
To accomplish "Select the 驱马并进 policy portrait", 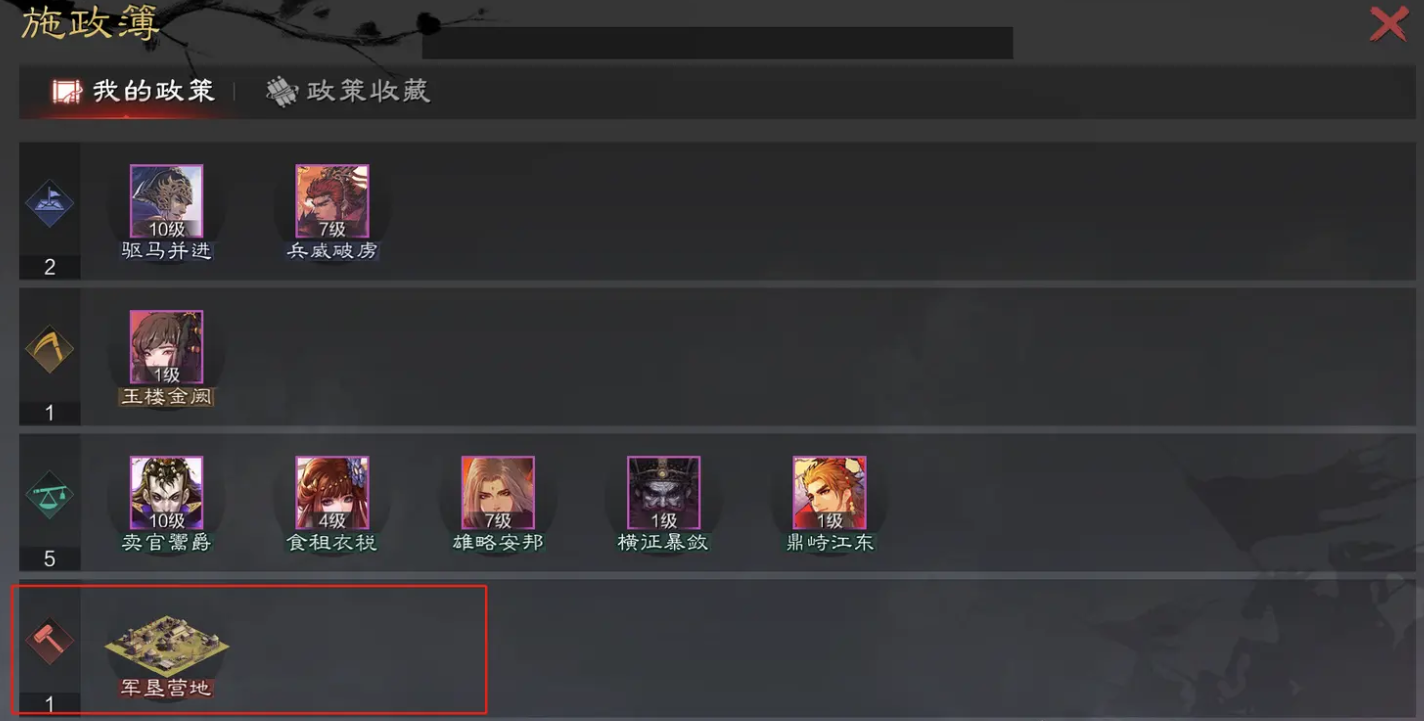I will pyautogui.click(x=166, y=201).
